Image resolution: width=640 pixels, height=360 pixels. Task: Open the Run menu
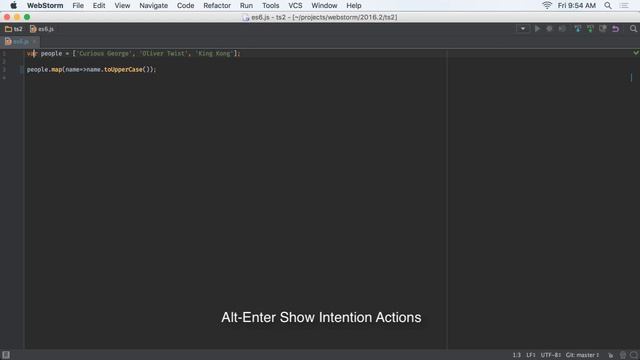click(246, 5)
